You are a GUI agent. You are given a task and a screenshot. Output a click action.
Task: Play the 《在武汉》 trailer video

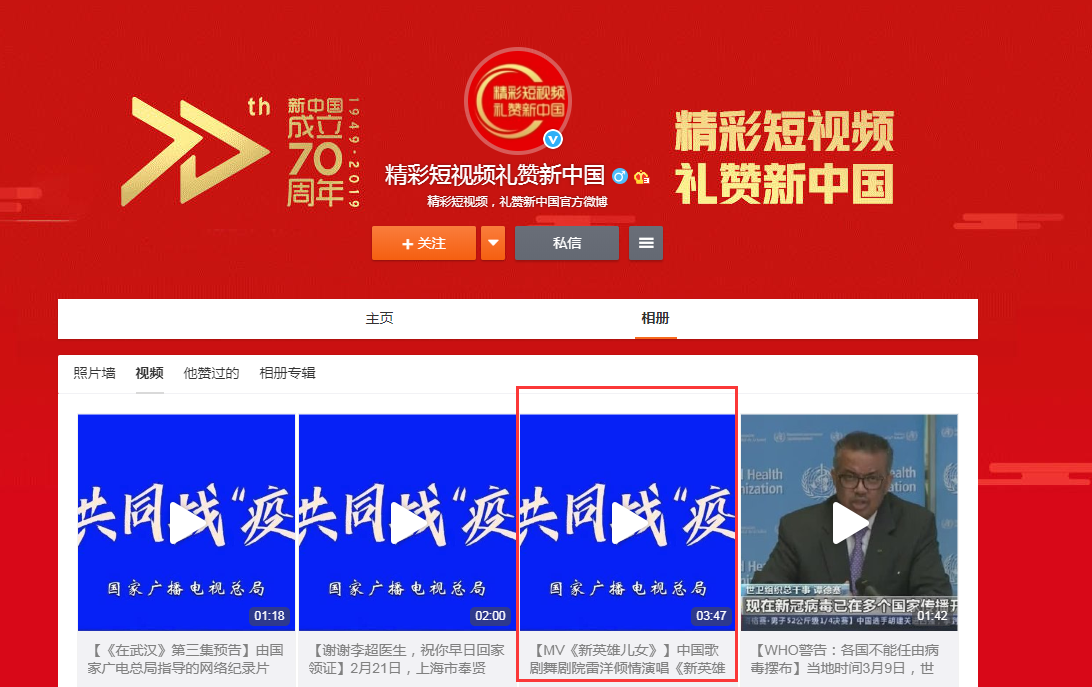(x=186, y=523)
